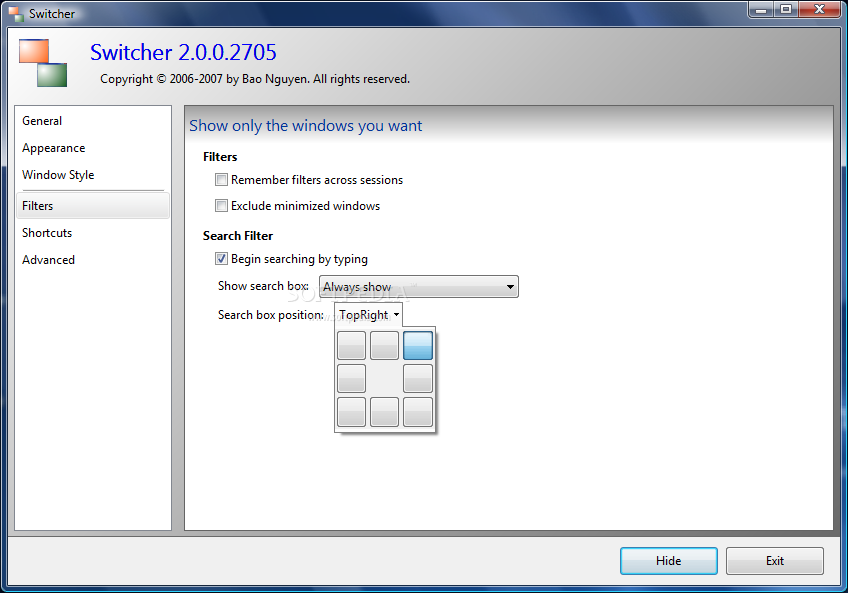The height and width of the screenshot is (593, 848).
Task: Select the bottom-center position button in grid
Action: coord(385,412)
